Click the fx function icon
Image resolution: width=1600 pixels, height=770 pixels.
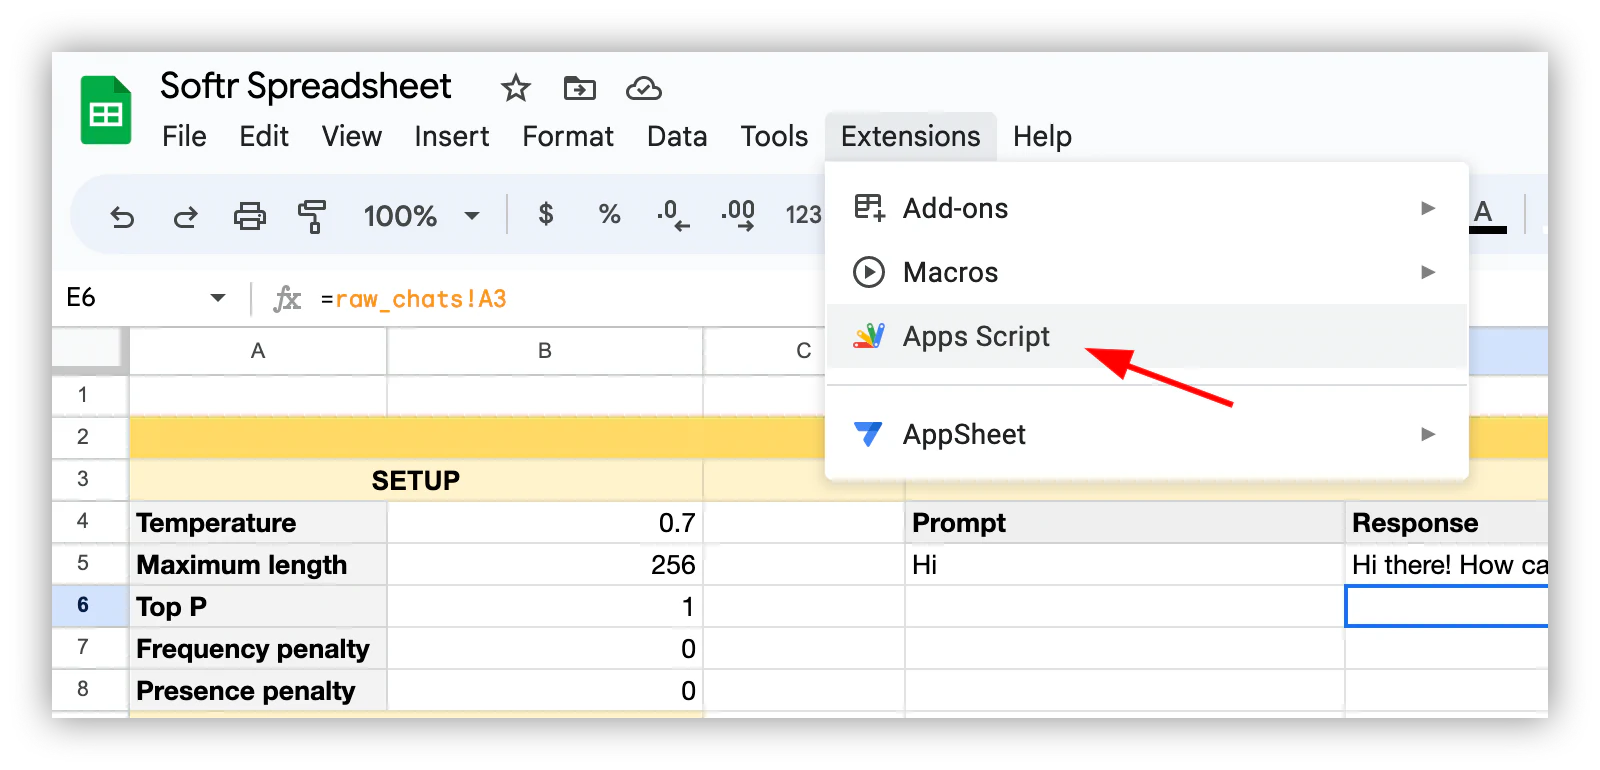287,299
